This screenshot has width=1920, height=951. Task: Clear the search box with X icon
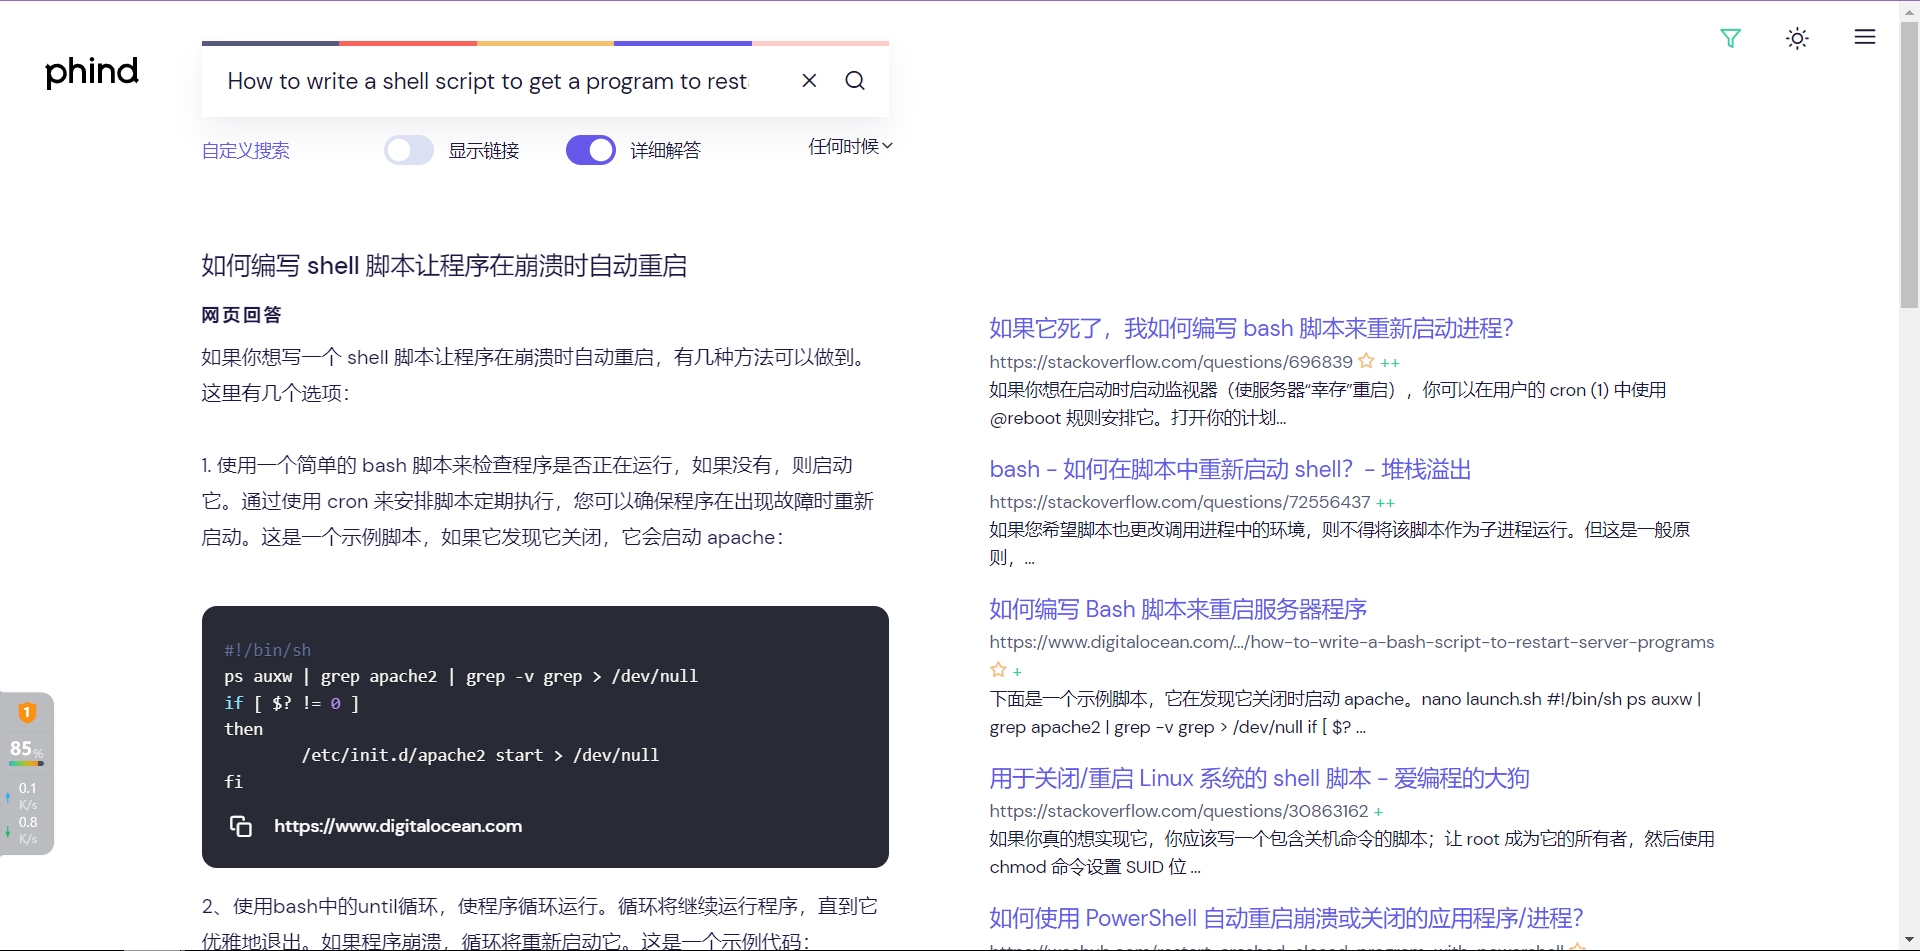(x=809, y=81)
